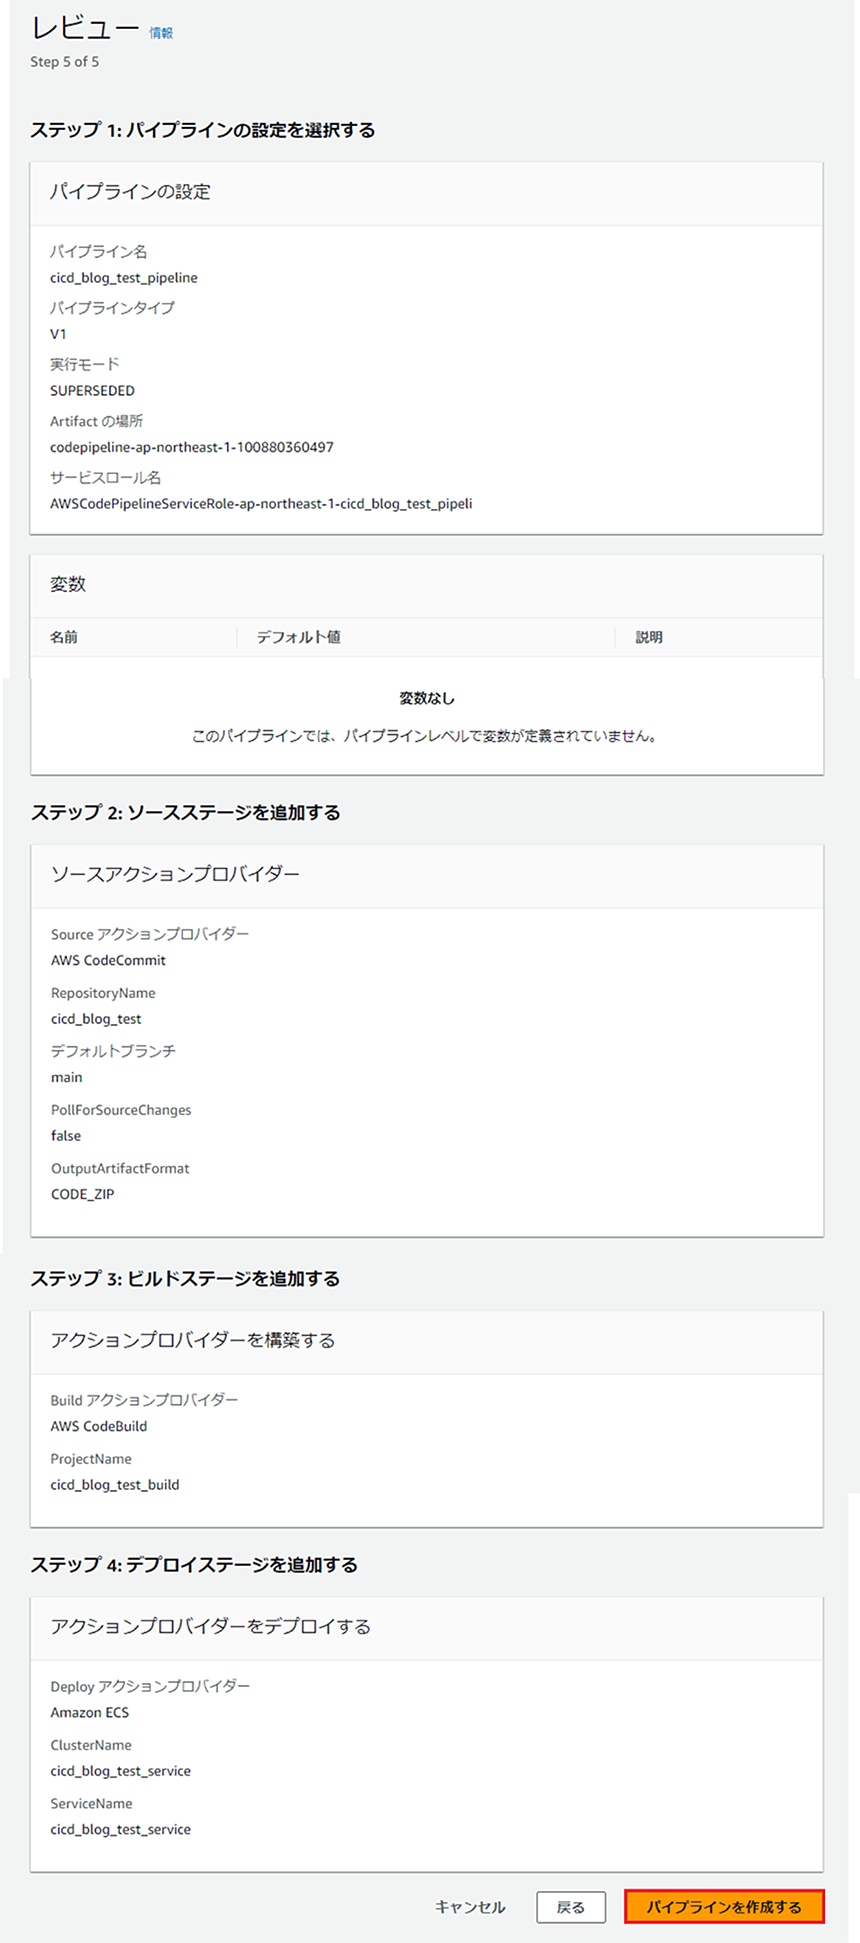Click the Amazon ECS deploy provider value
The height and width of the screenshot is (1943, 860).
pyautogui.click(x=90, y=1712)
